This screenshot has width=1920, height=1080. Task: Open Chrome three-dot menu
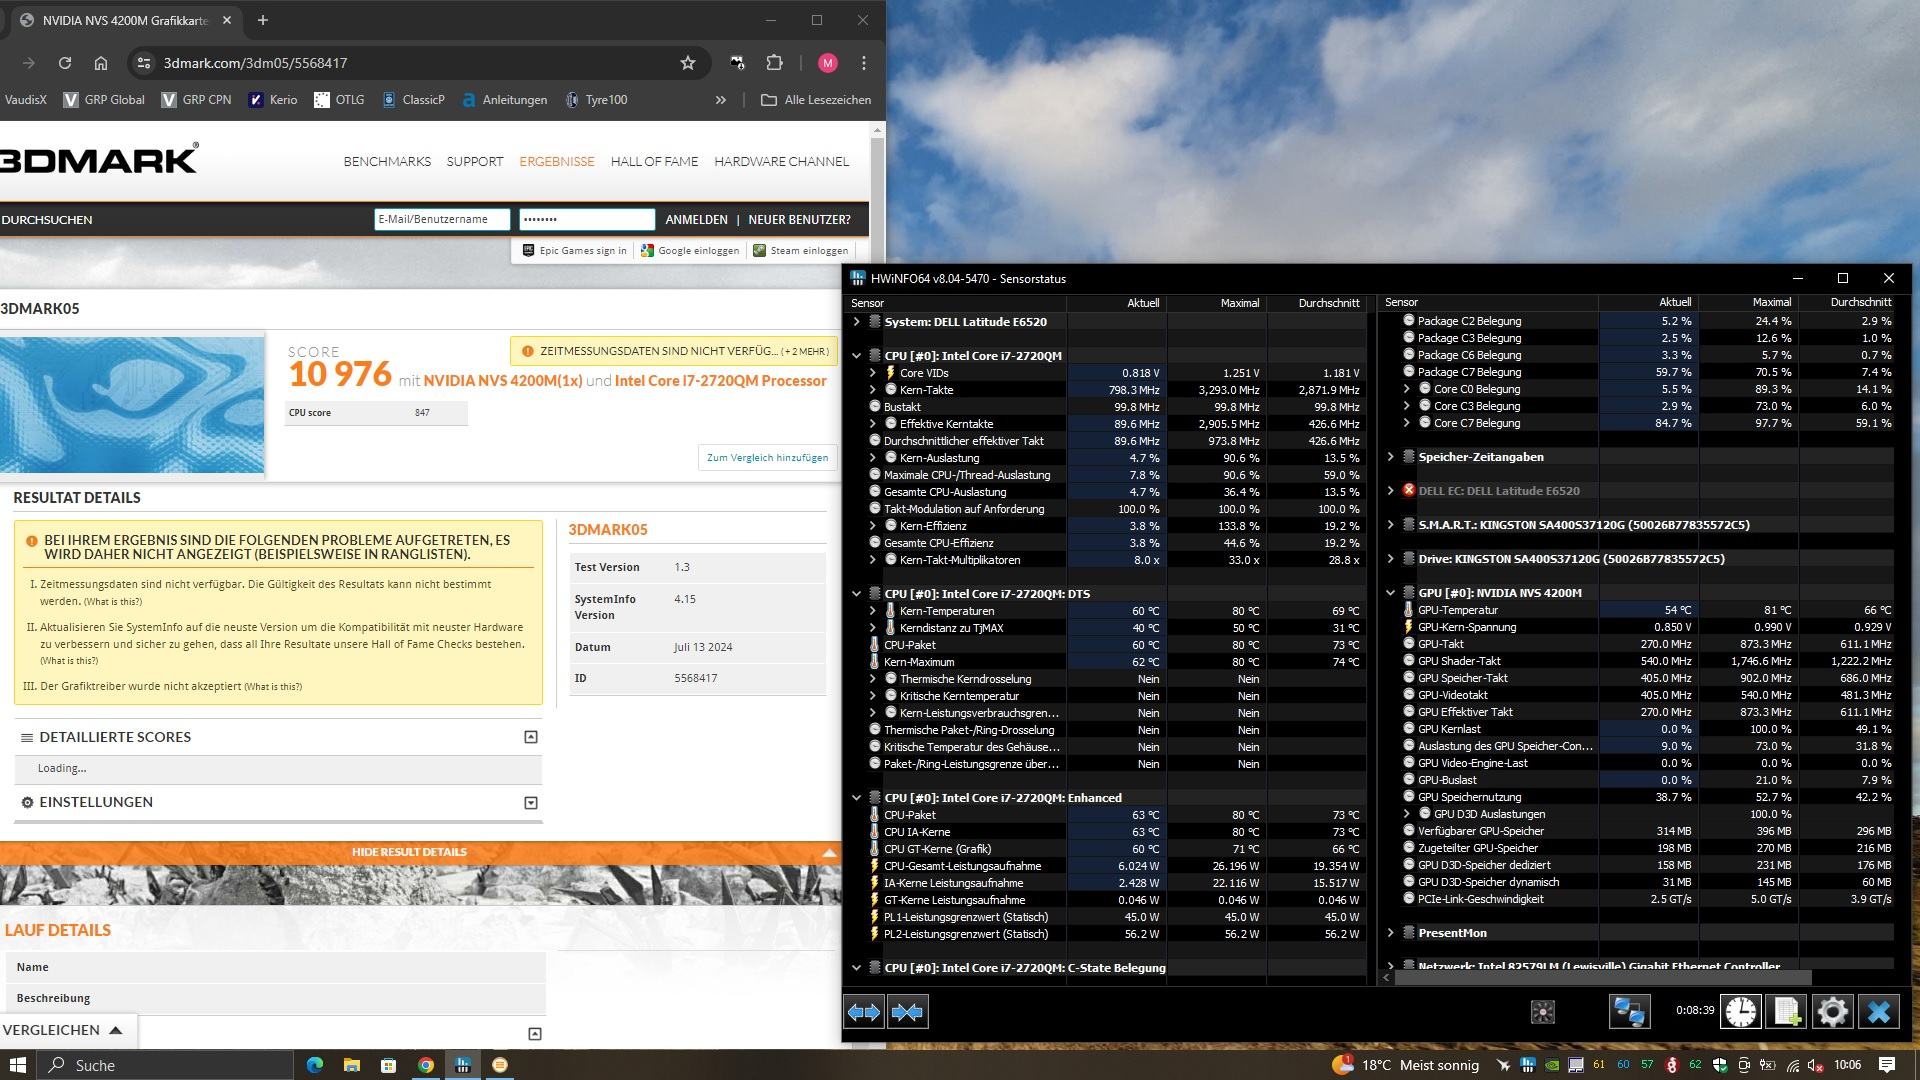[864, 63]
